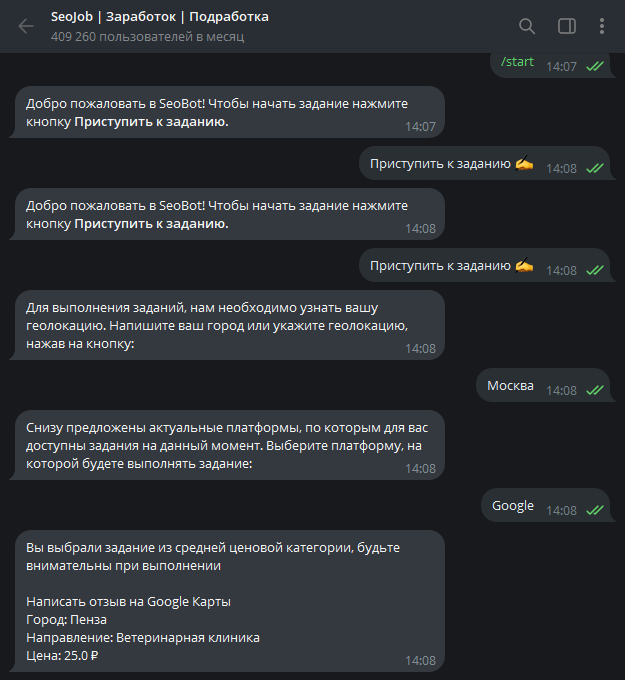This screenshot has width=625, height=680.
Task: Click read checkmarks next to Москва
Action: (595, 390)
